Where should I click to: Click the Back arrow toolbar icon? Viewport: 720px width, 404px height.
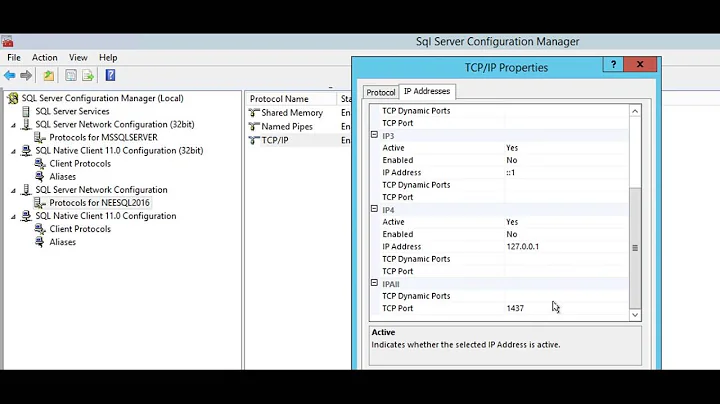click(10, 75)
